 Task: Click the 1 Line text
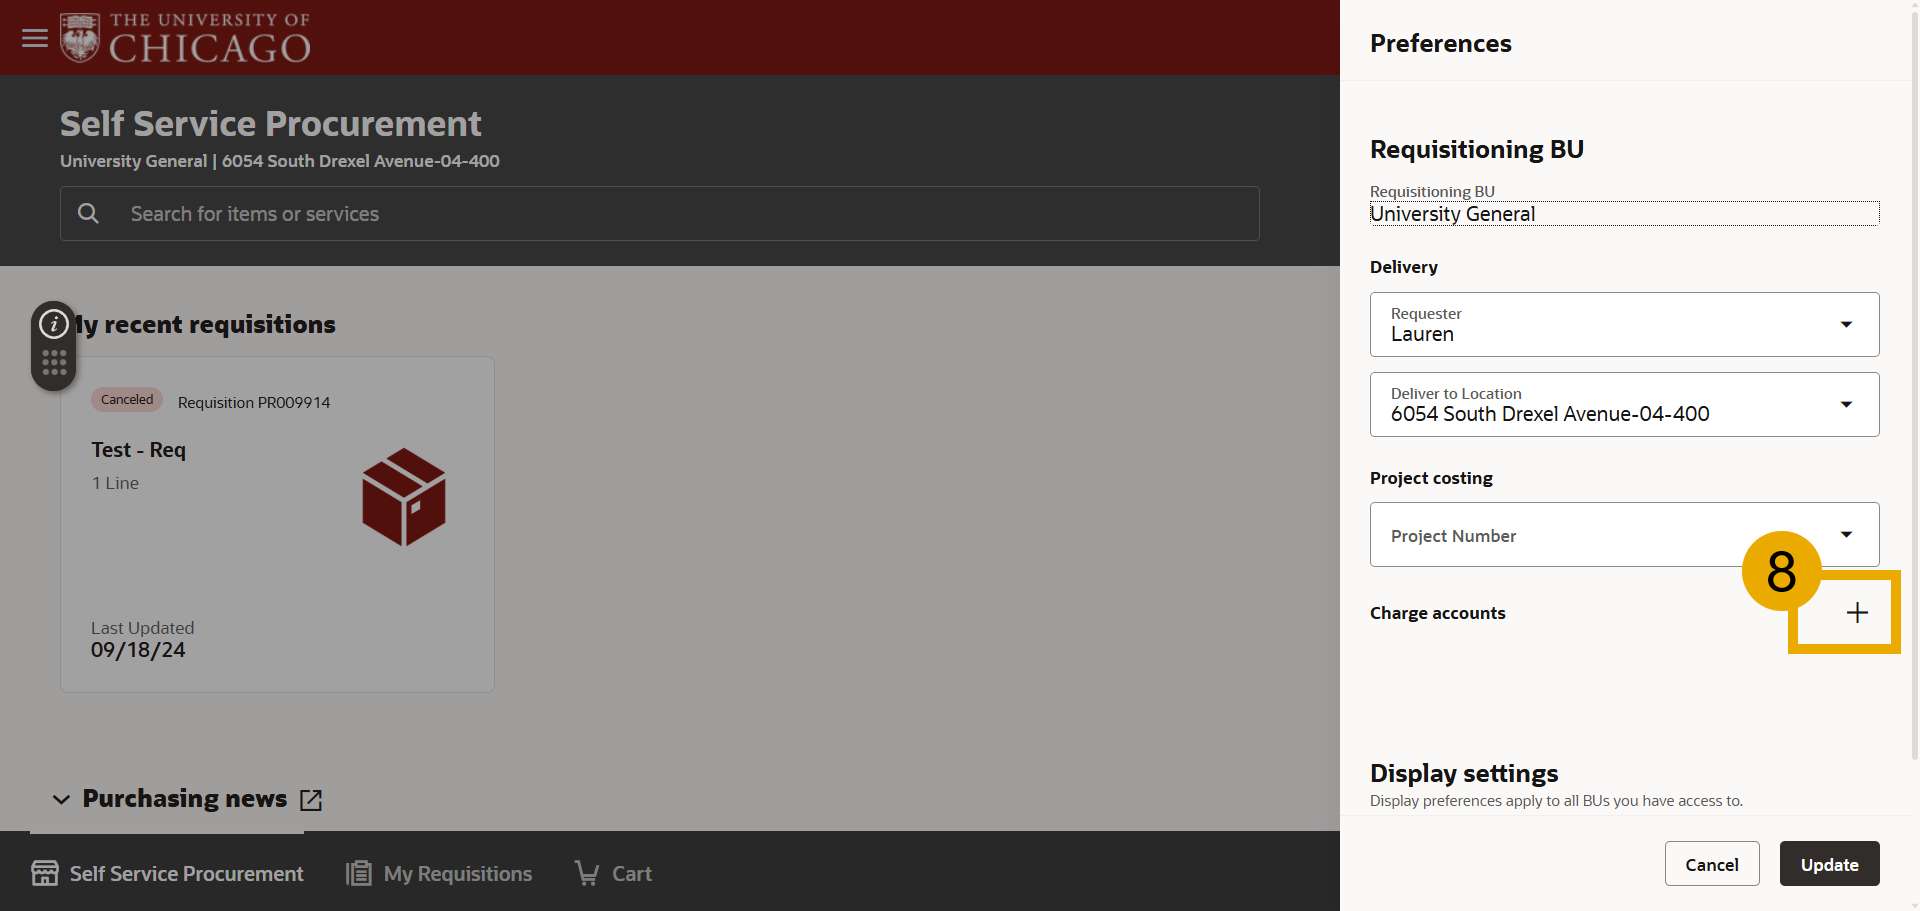[116, 483]
